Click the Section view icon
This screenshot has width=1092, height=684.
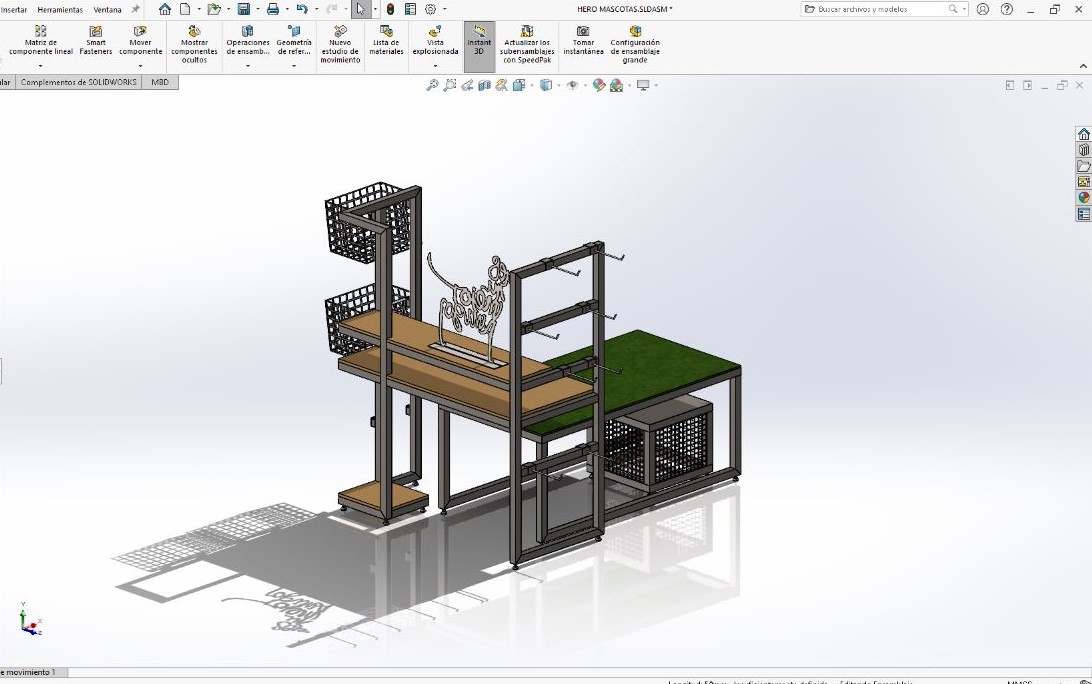pyautogui.click(x=484, y=85)
